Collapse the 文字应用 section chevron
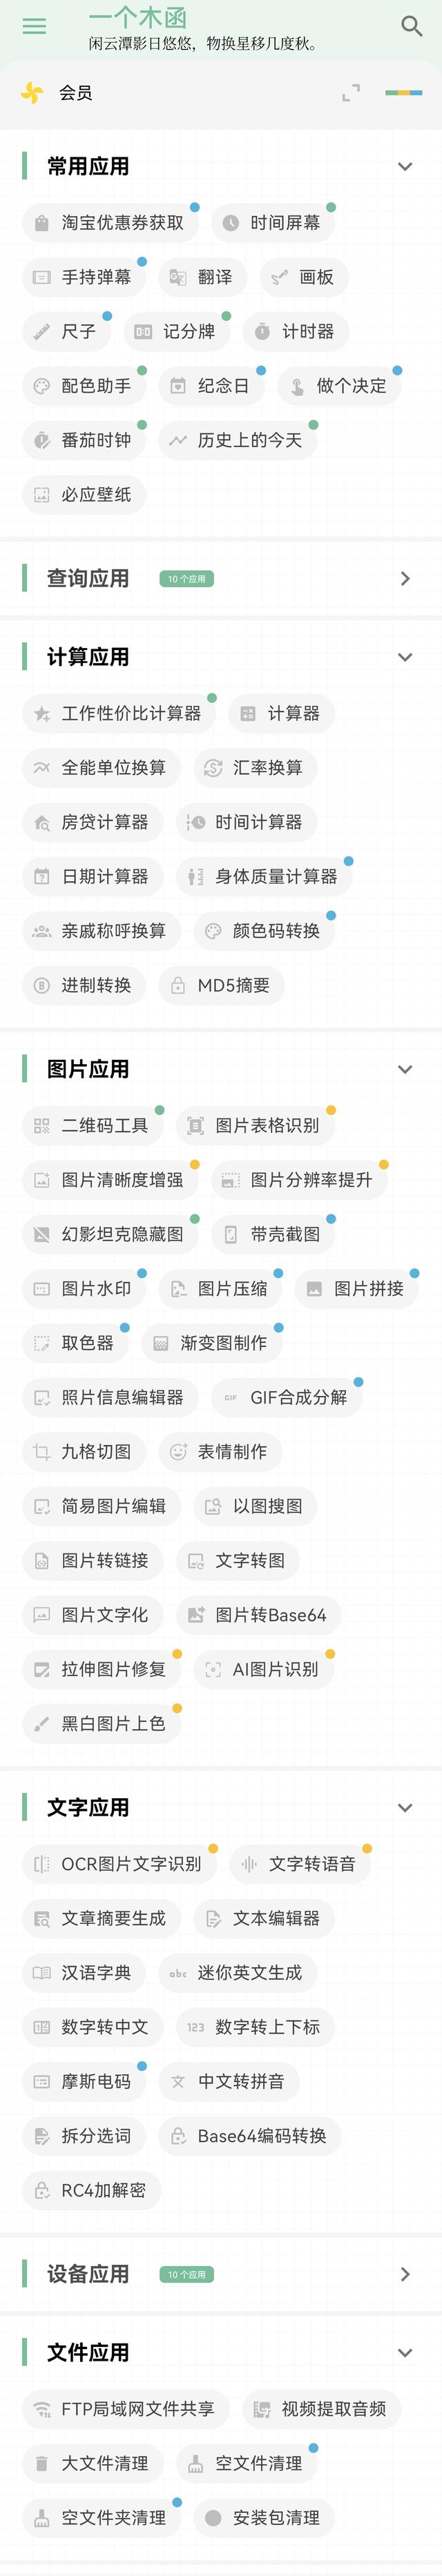This screenshot has width=442, height=2576. click(x=405, y=1807)
